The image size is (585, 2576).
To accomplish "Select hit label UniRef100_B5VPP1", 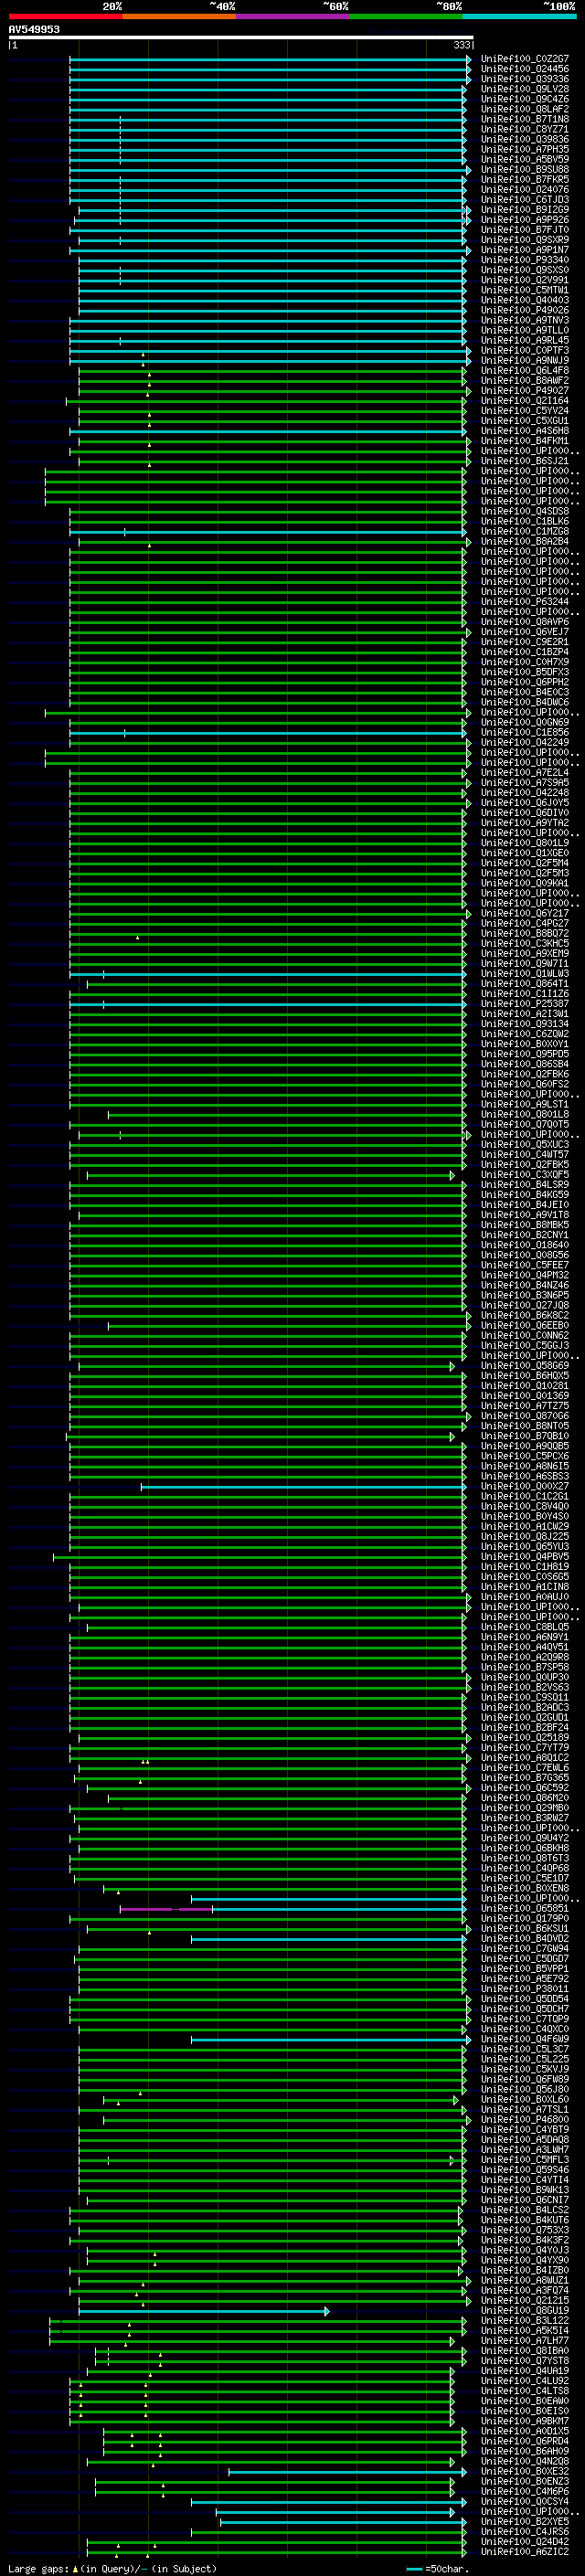I will [x=524, y=1968].
